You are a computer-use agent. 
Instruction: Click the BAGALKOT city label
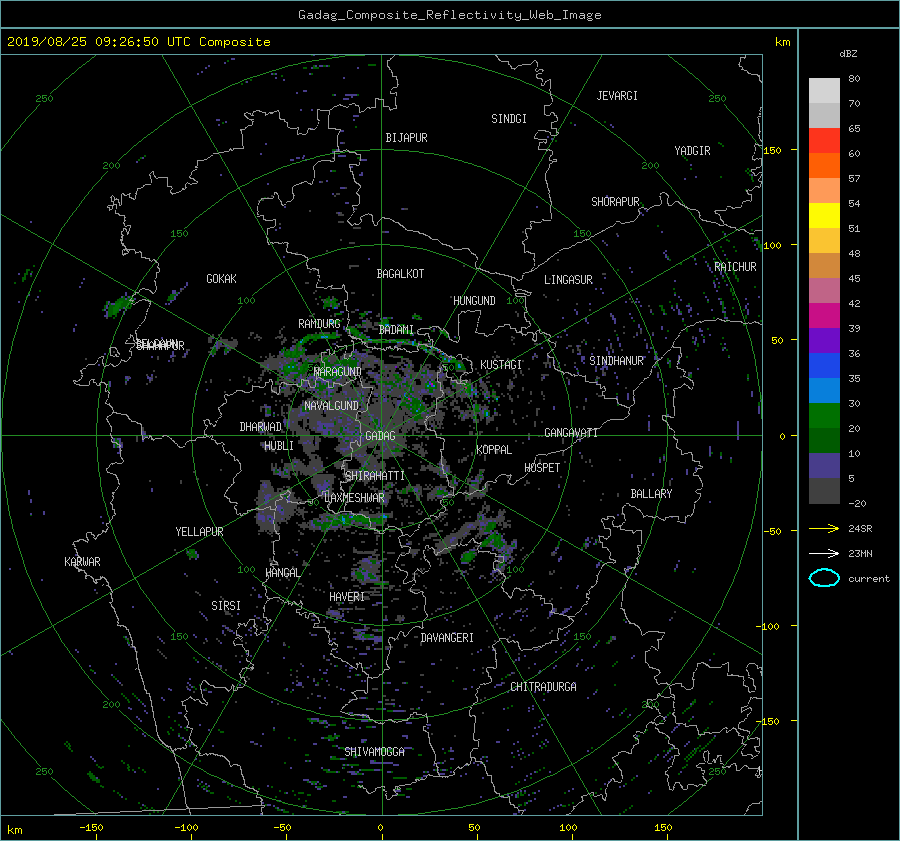[400, 274]
